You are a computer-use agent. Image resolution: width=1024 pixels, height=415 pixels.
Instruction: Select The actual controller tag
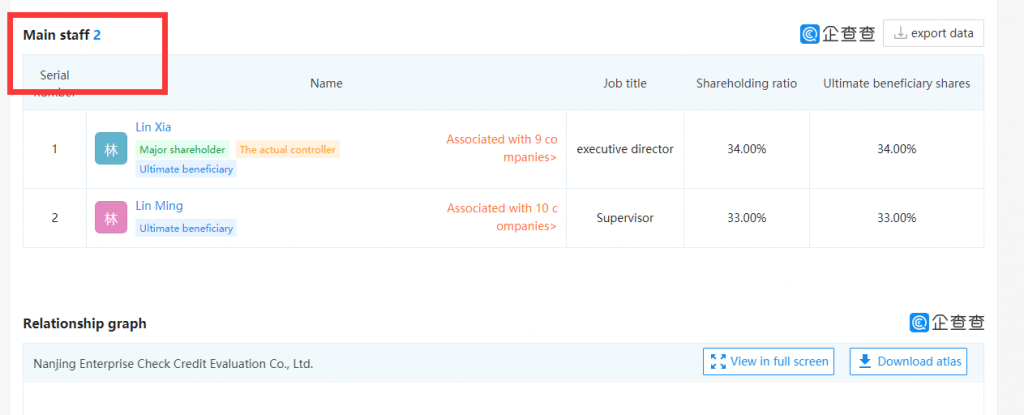287,150
